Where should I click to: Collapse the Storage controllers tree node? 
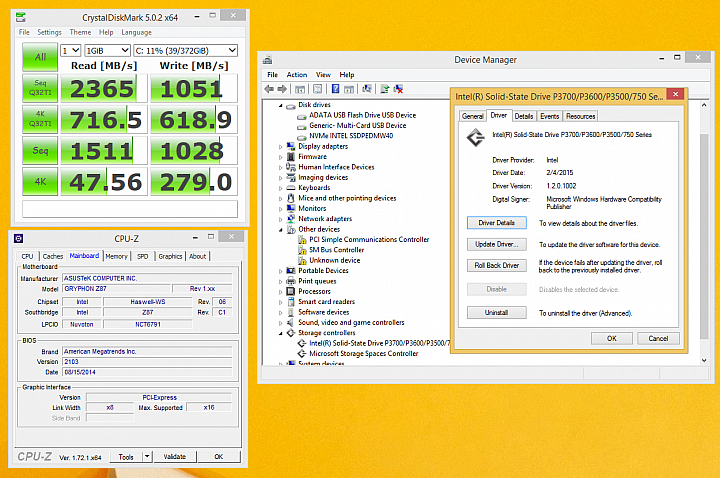[281, 334]
